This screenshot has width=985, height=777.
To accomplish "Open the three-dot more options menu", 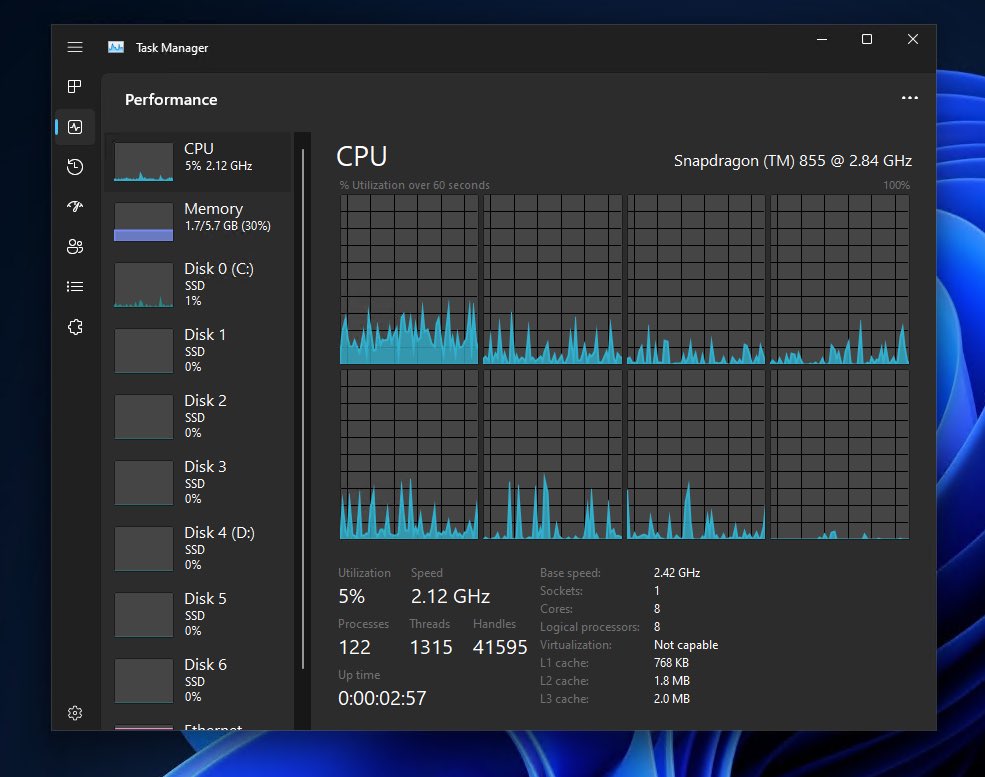I will 910,98.
